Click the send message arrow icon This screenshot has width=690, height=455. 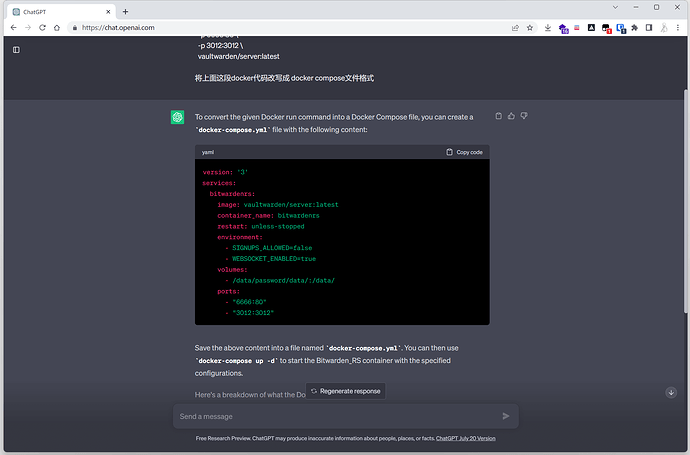(x=506, y=416)
